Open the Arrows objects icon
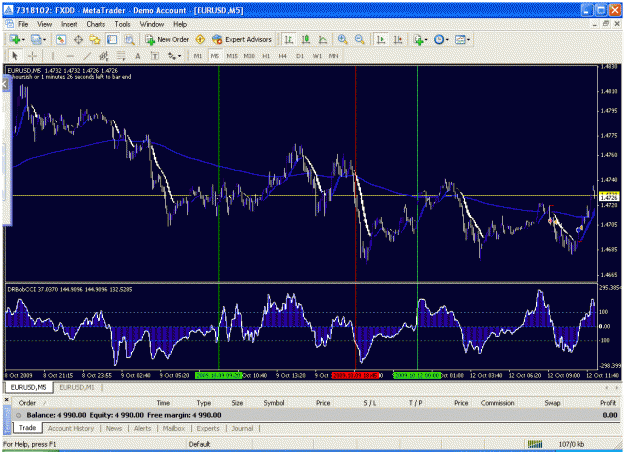This screenshot has width=625, height=452. click(172, 56)
